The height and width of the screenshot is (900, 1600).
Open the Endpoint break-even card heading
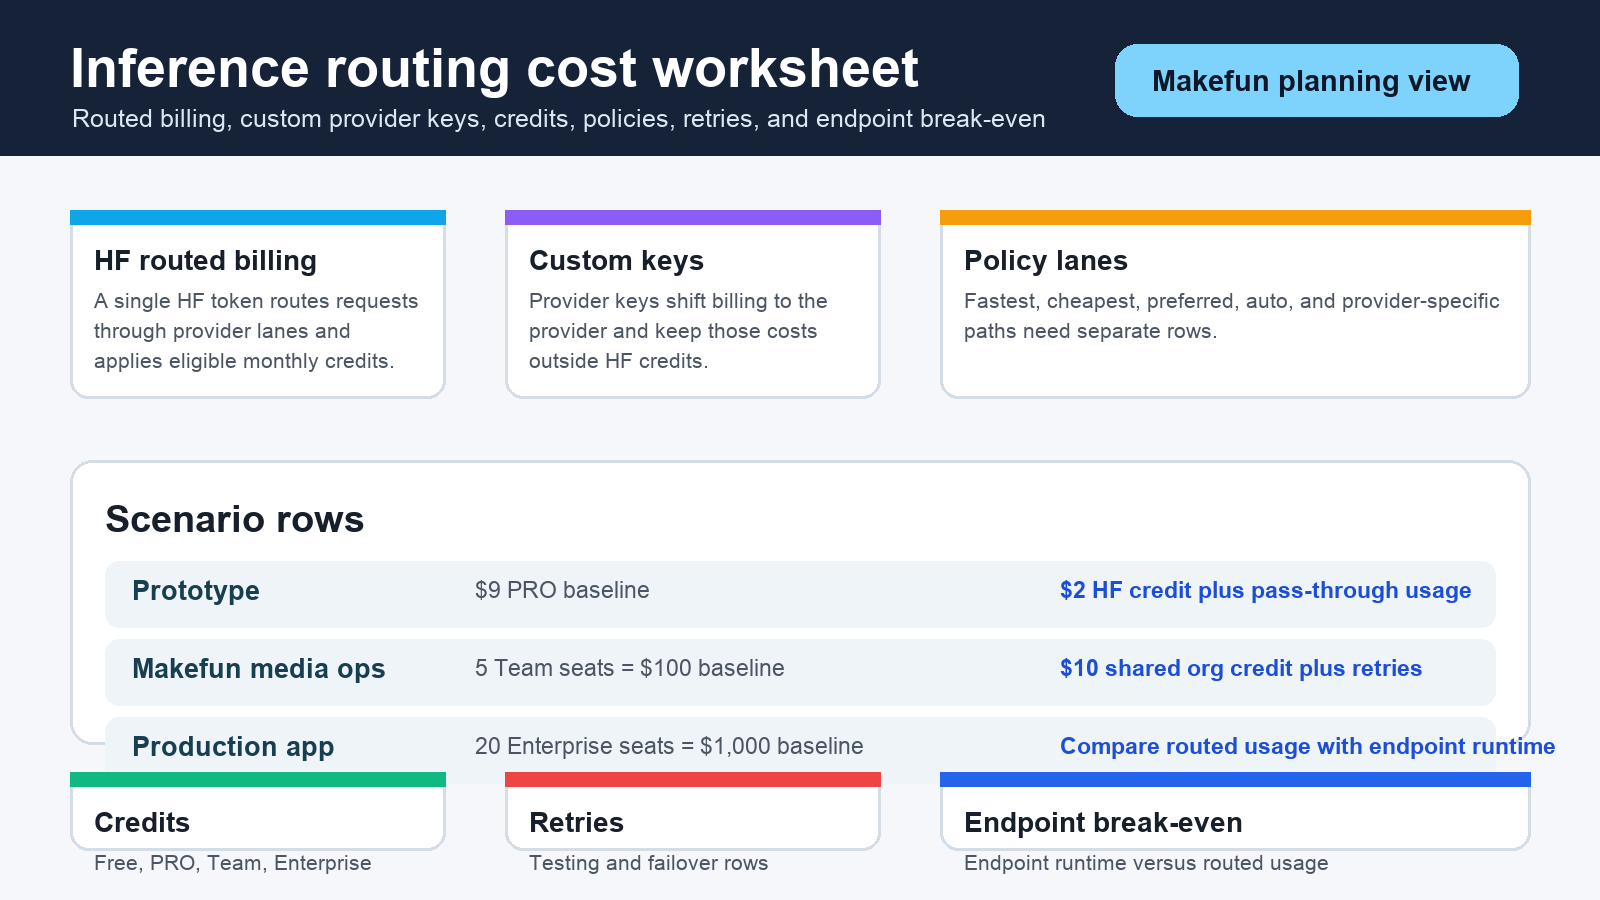pos(1103,822)
